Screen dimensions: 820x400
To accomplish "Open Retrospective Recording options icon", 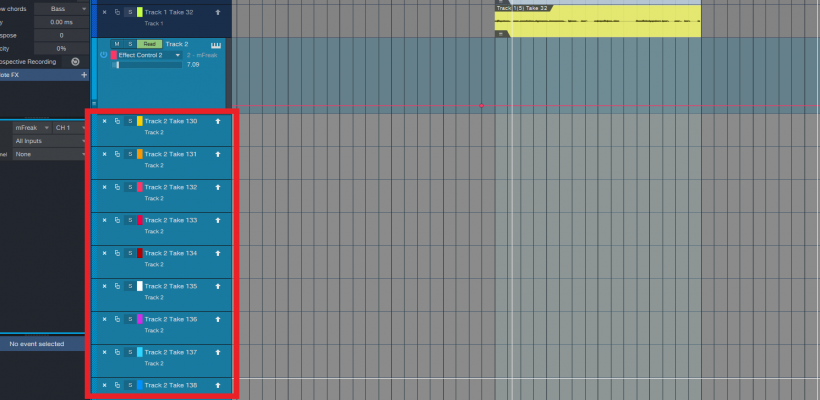I will (x=75, y=62).
